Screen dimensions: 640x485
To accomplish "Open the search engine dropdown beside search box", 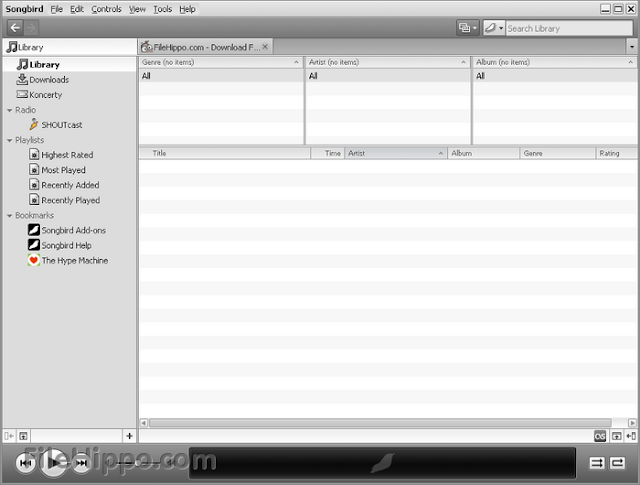I will pyautogui.click(x=494, y=28).
